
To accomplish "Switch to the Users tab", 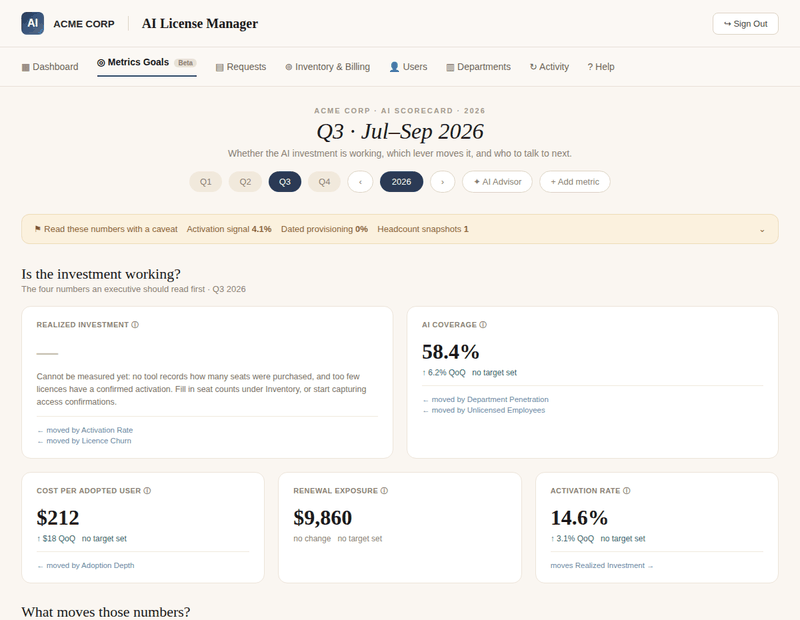I will 408,67.
